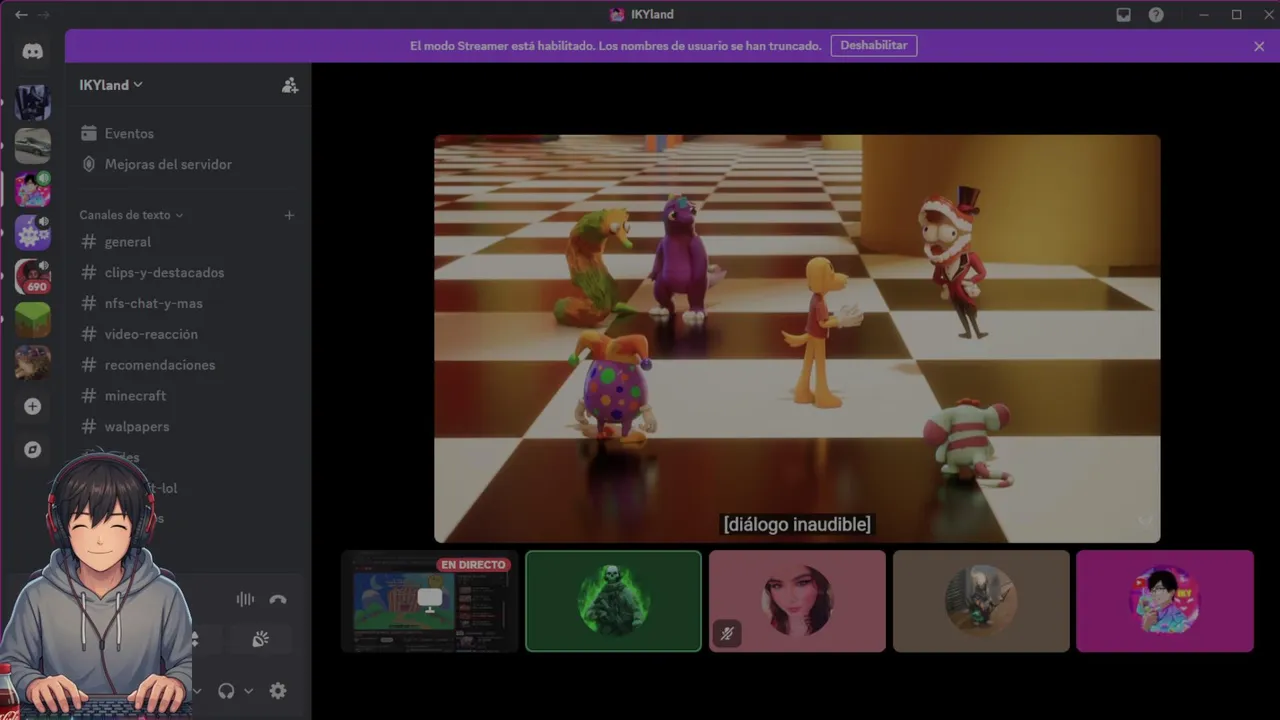Open the Explore discoverable servers compass icon
This screenshot has width=1280, height=720.
33,450
